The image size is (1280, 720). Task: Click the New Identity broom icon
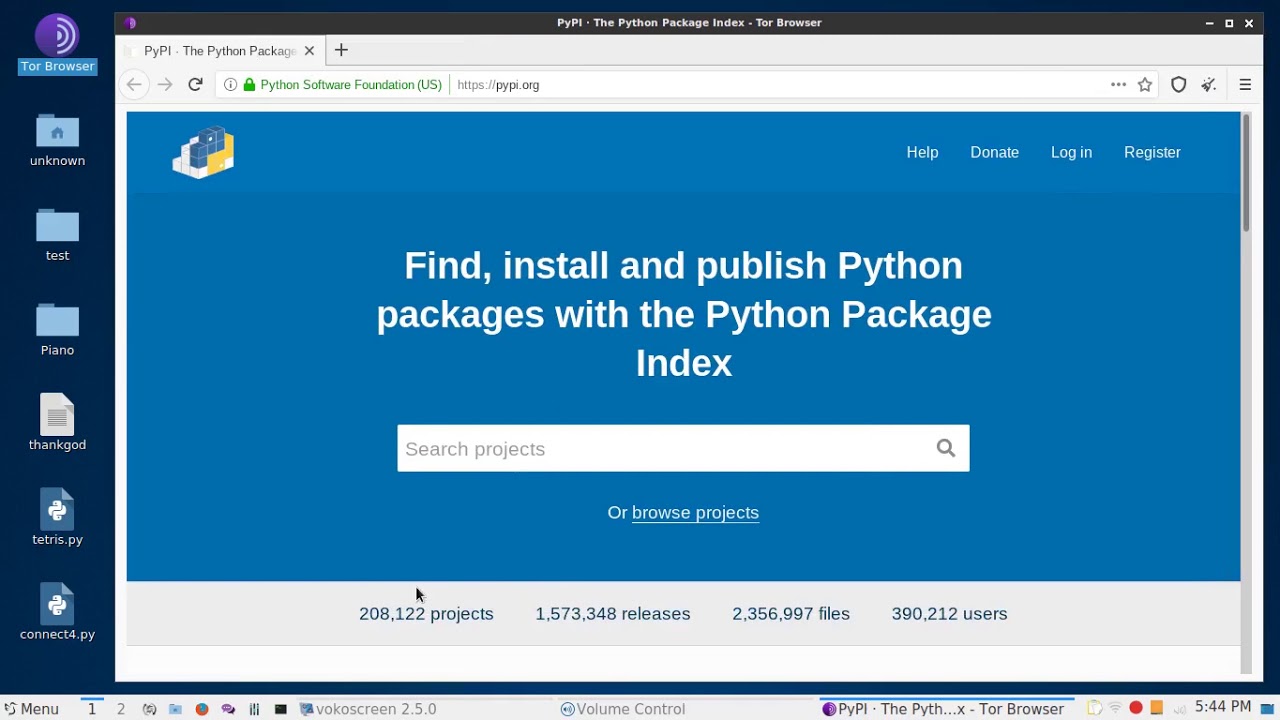click(1209, 85)
